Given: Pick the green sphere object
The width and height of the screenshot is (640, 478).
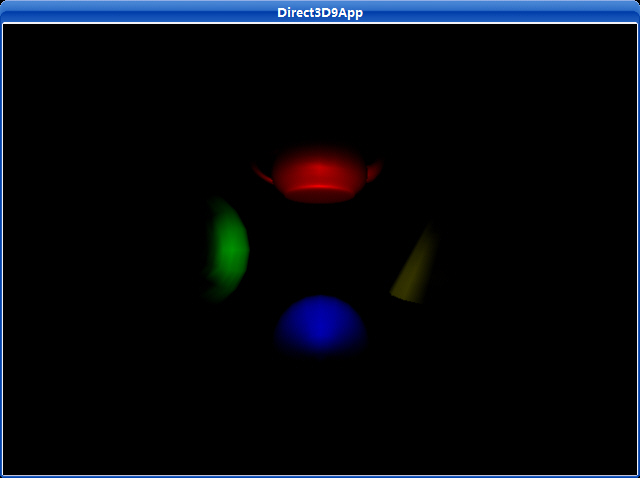Looking at the screenshot, I should coord(227,249).
